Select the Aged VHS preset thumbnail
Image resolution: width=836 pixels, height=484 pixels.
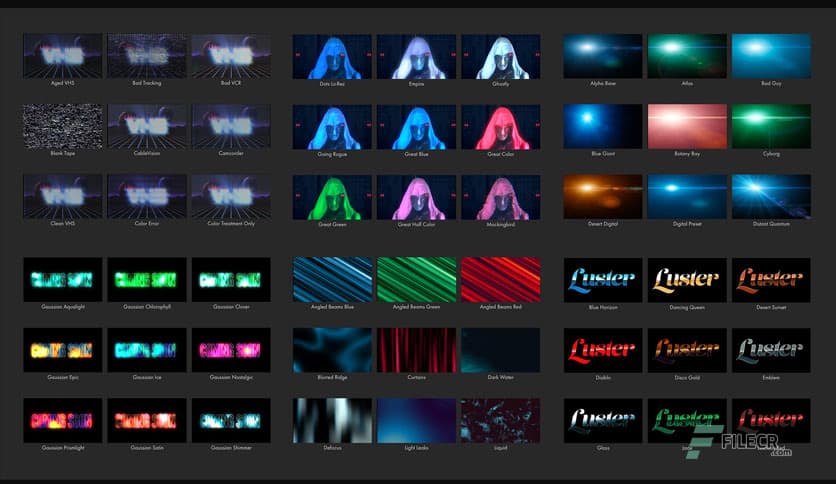(x=62, y=56)
